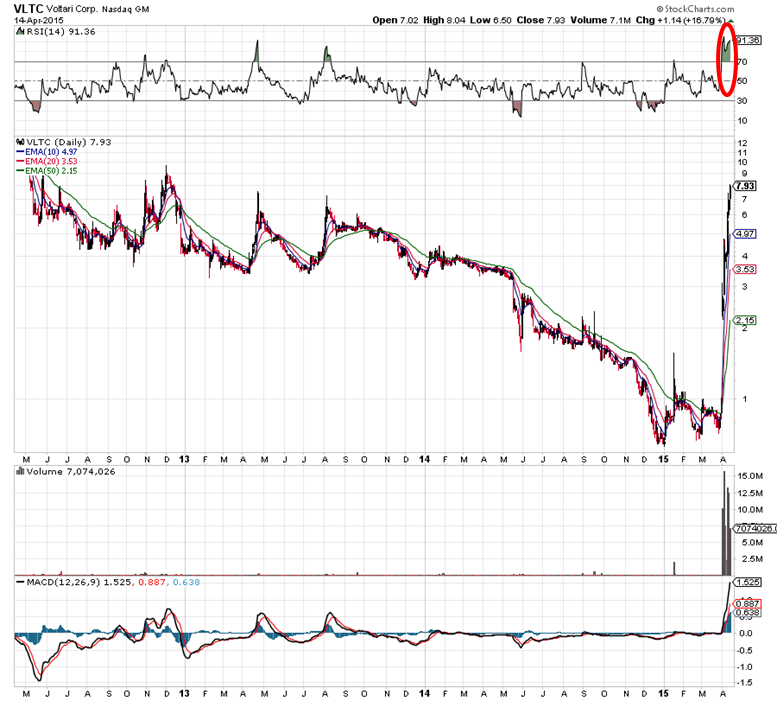
Task: Select the RSI(14) 91.36 legend label
Action: (x=60, y=32)
